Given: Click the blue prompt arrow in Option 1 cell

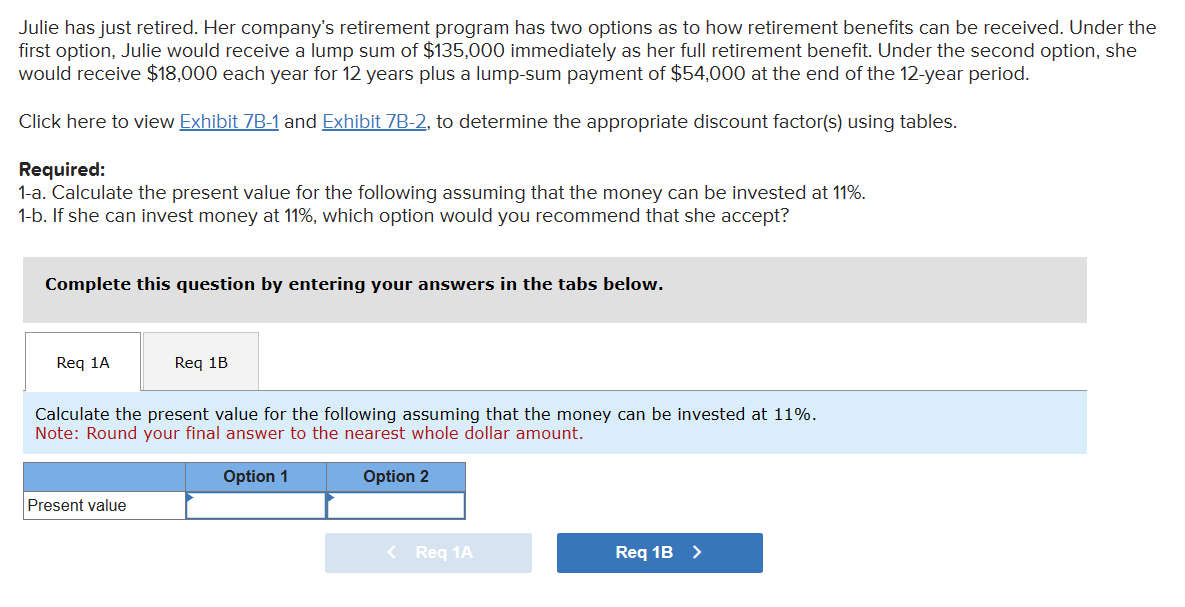Looking at the screenshot, I should pyautogui.click(x=189, y=497).
